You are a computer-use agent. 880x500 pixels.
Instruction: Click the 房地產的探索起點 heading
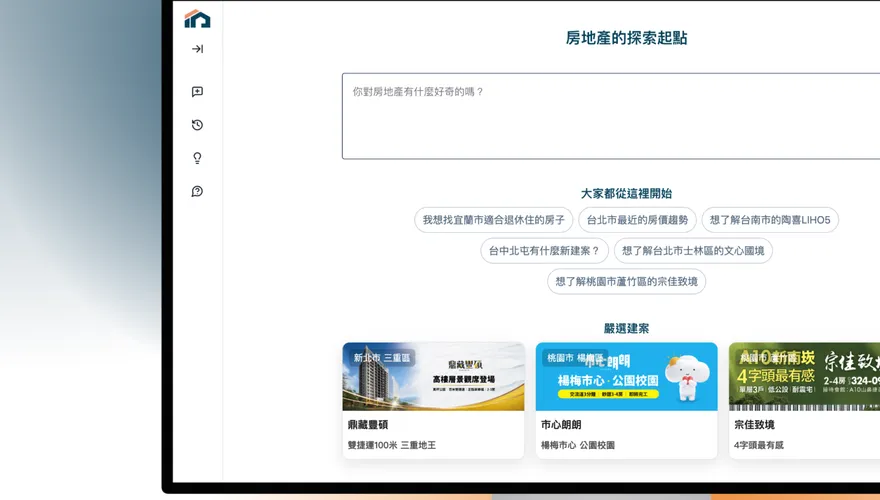[x=626, y=38]
